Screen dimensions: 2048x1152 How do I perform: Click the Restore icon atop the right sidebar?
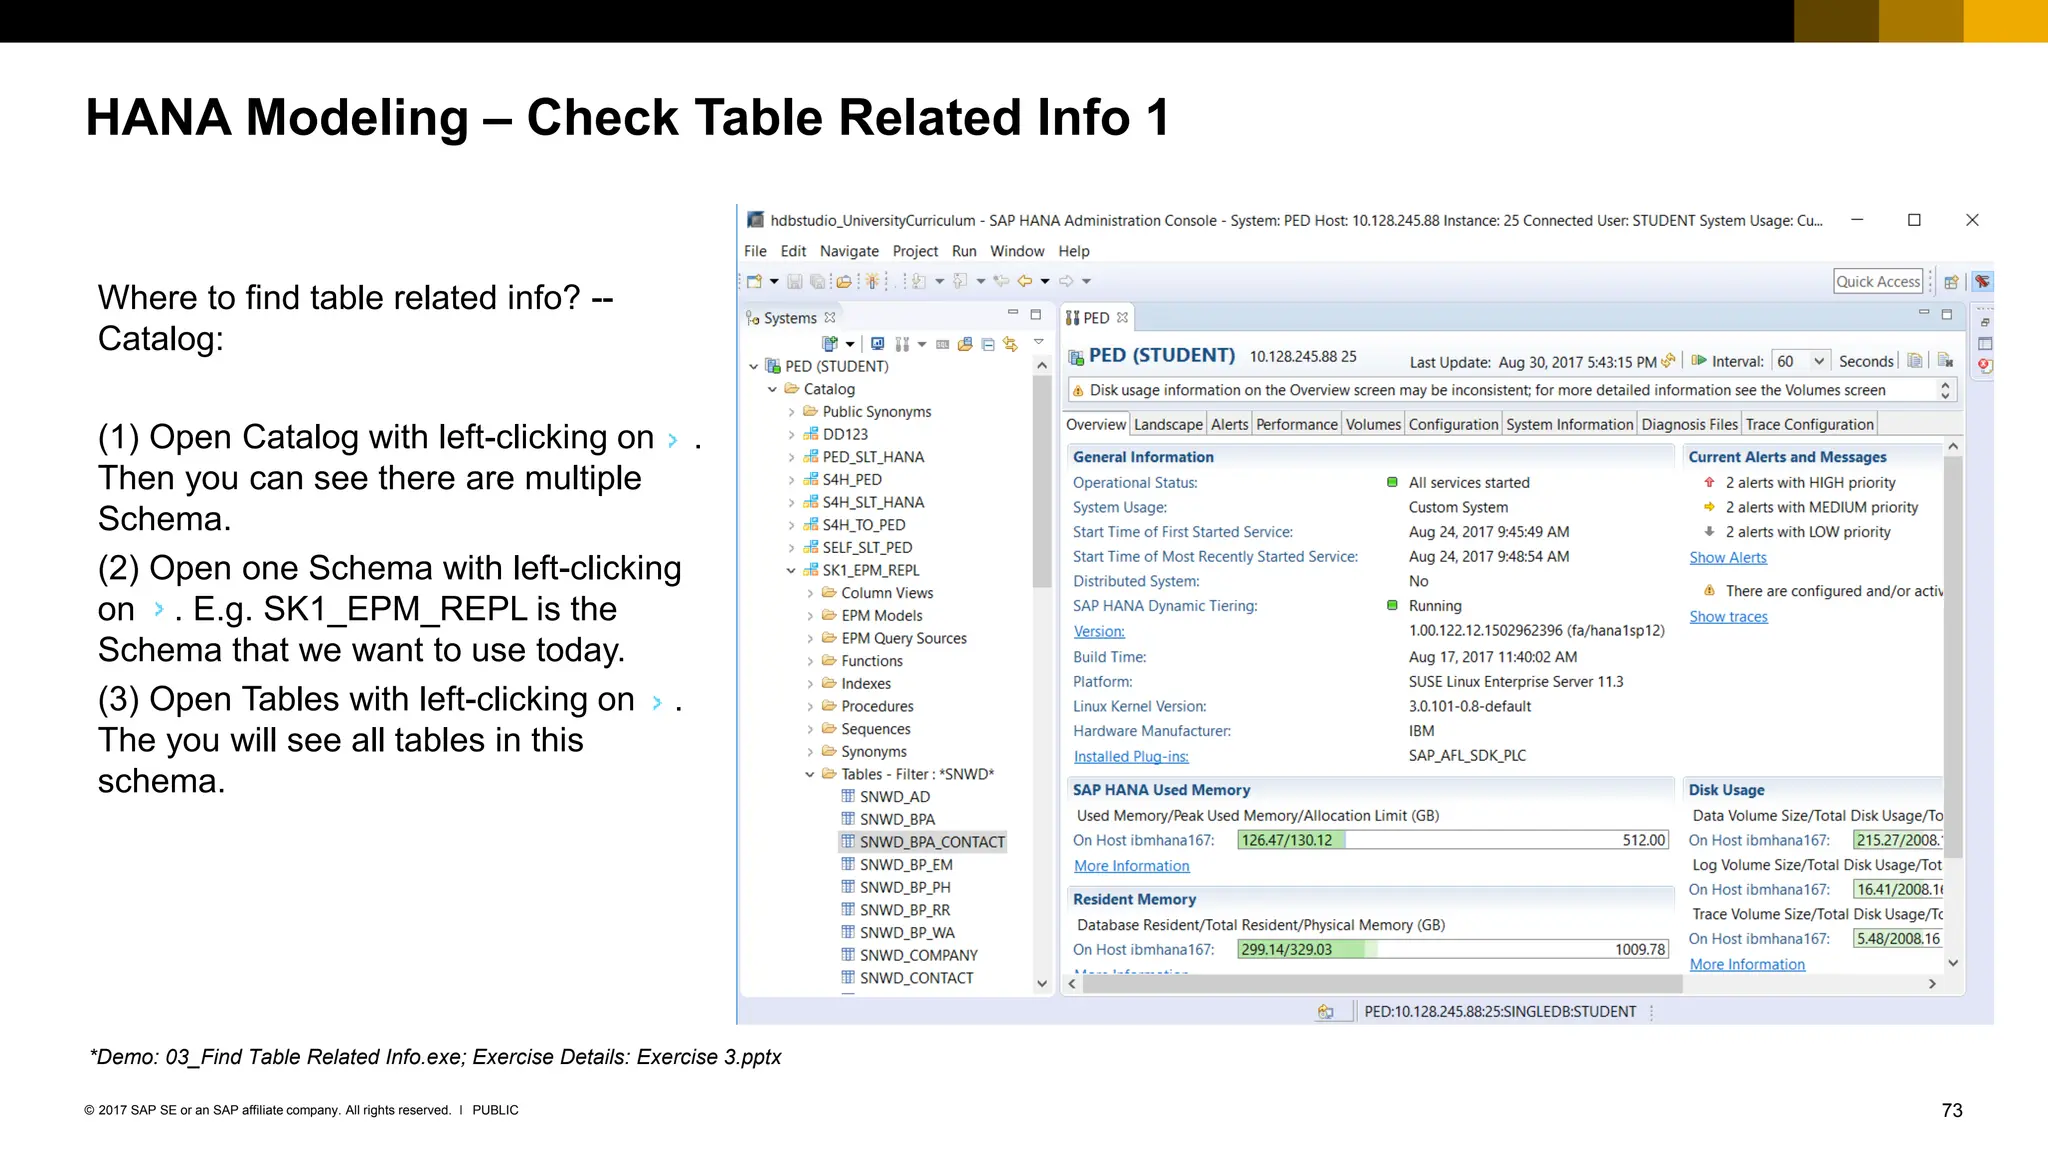(1985, 322)
